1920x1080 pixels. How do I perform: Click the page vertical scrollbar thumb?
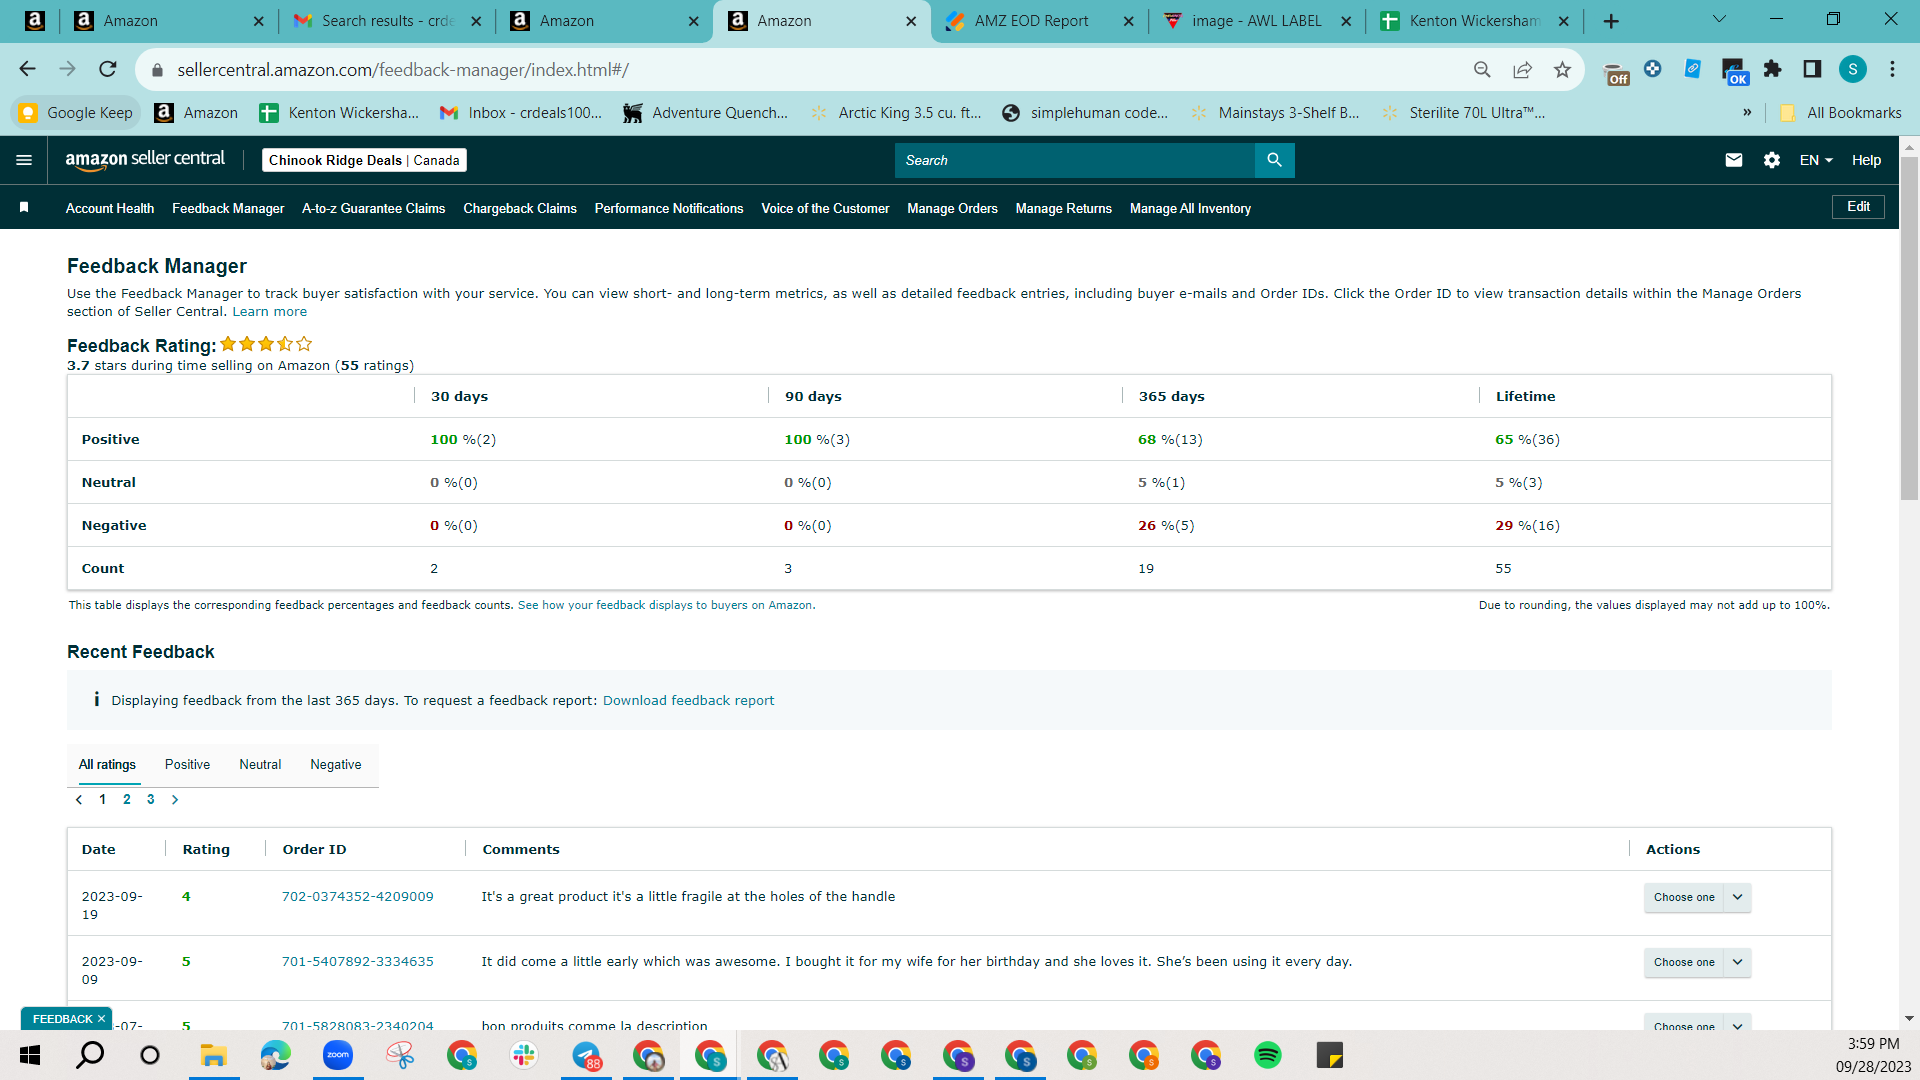(1909, 328)
